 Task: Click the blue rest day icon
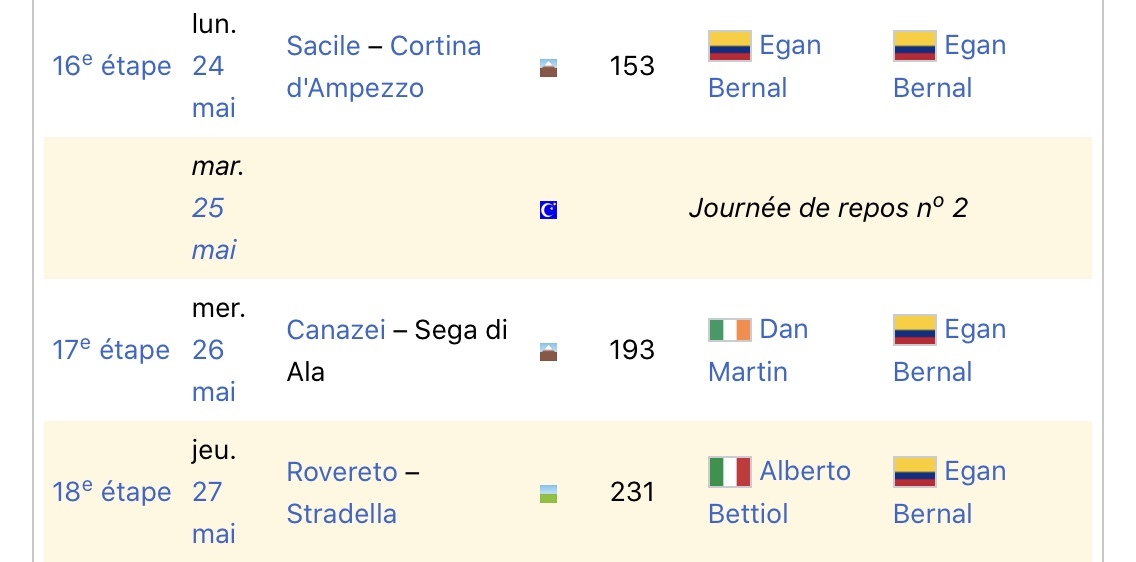coord(548,210)
